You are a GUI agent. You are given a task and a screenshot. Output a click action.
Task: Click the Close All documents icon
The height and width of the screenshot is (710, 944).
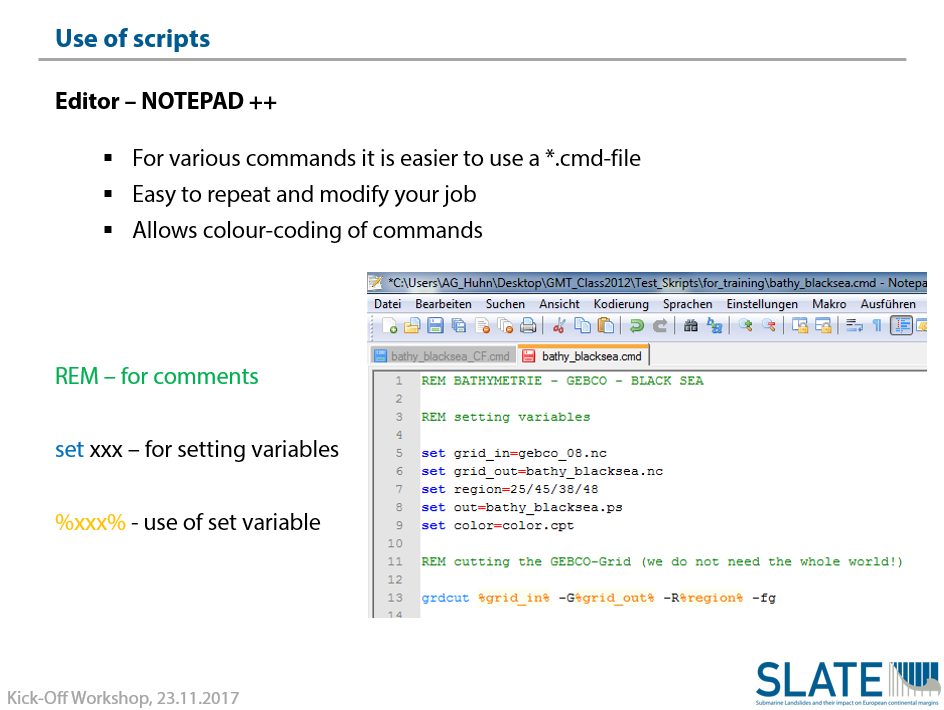[x=505, y=326]
